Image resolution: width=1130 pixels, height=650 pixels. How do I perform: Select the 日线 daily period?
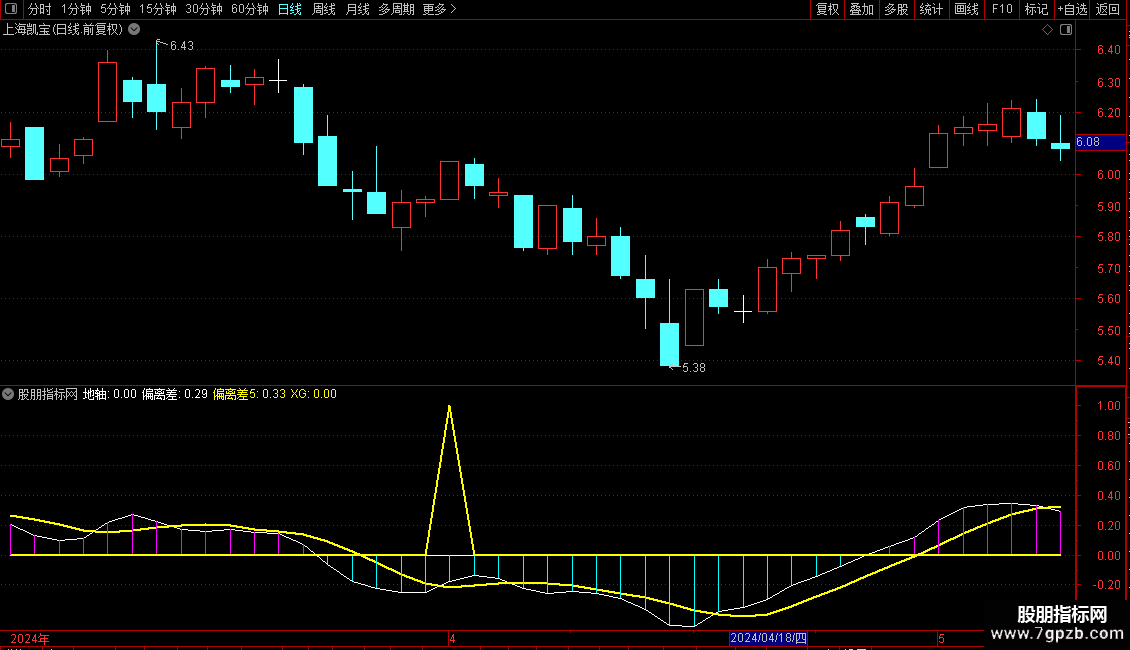click(290, 9)
